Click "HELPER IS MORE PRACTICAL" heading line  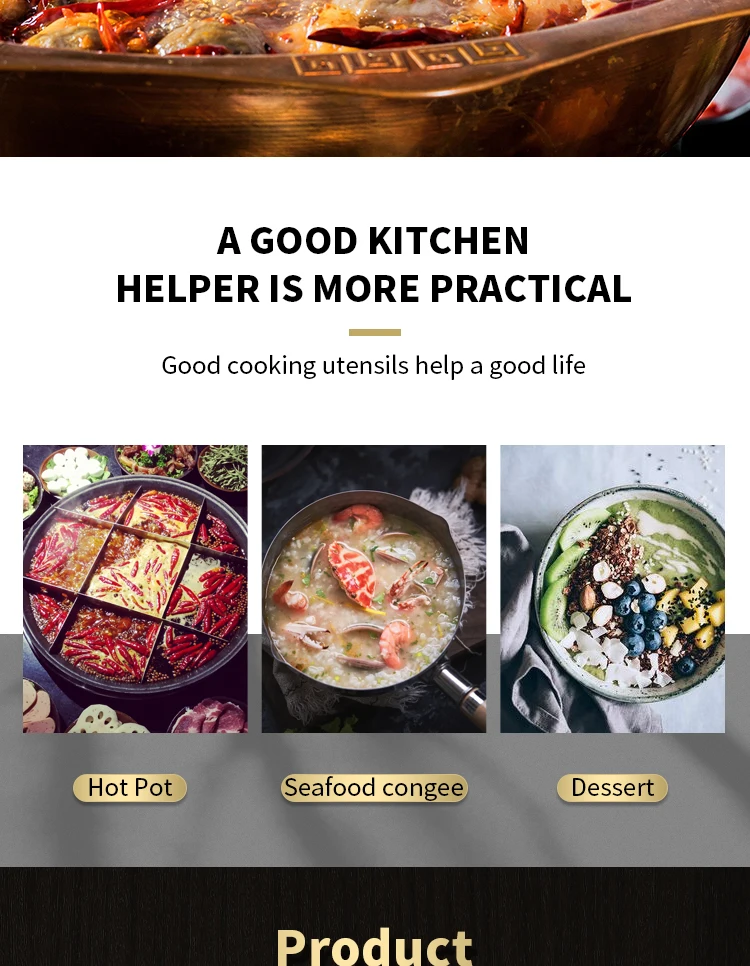[374, 288]
